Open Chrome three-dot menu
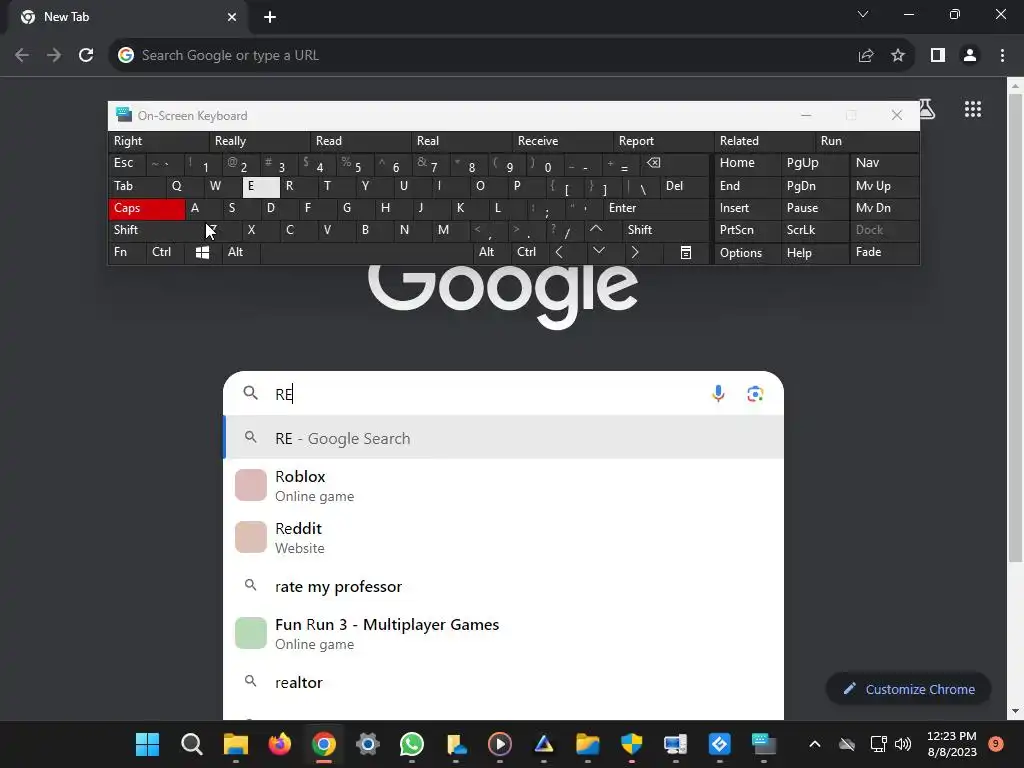The height and width of the screenshot is (768, 1024). pos(1002,56)
